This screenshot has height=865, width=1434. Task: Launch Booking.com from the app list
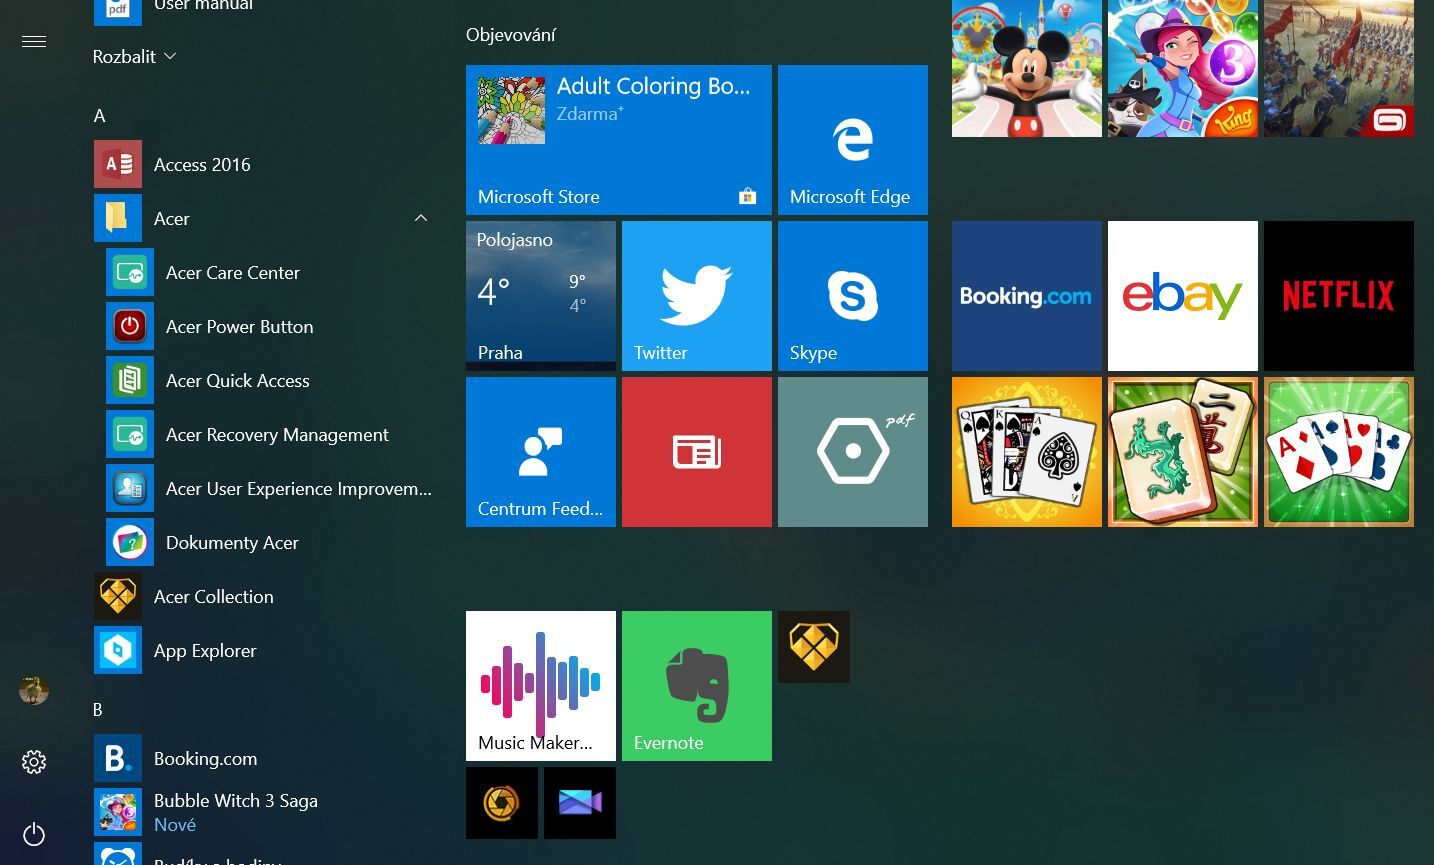(205, 758)
